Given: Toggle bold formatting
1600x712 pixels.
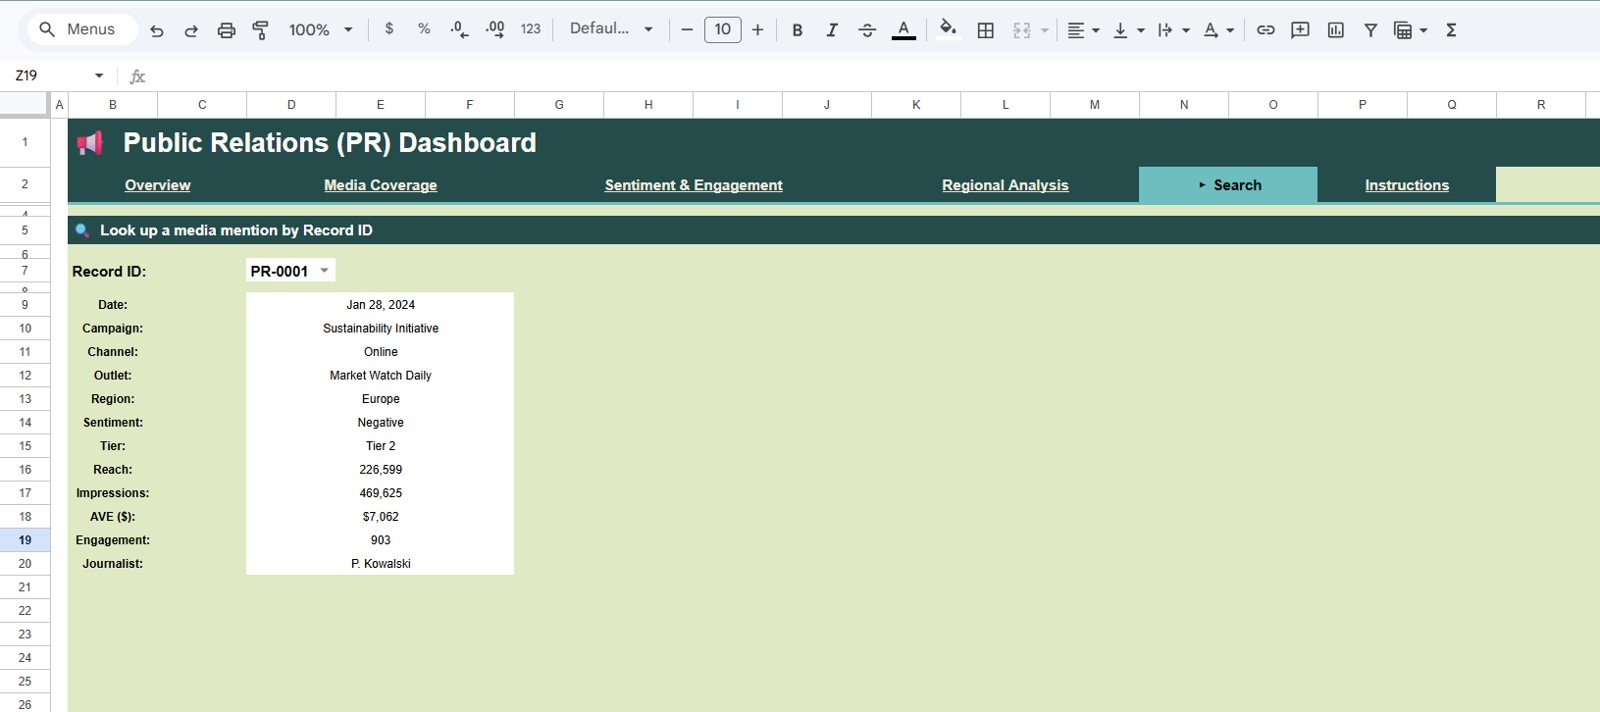Looking at the screenshot, I should 797,30.
